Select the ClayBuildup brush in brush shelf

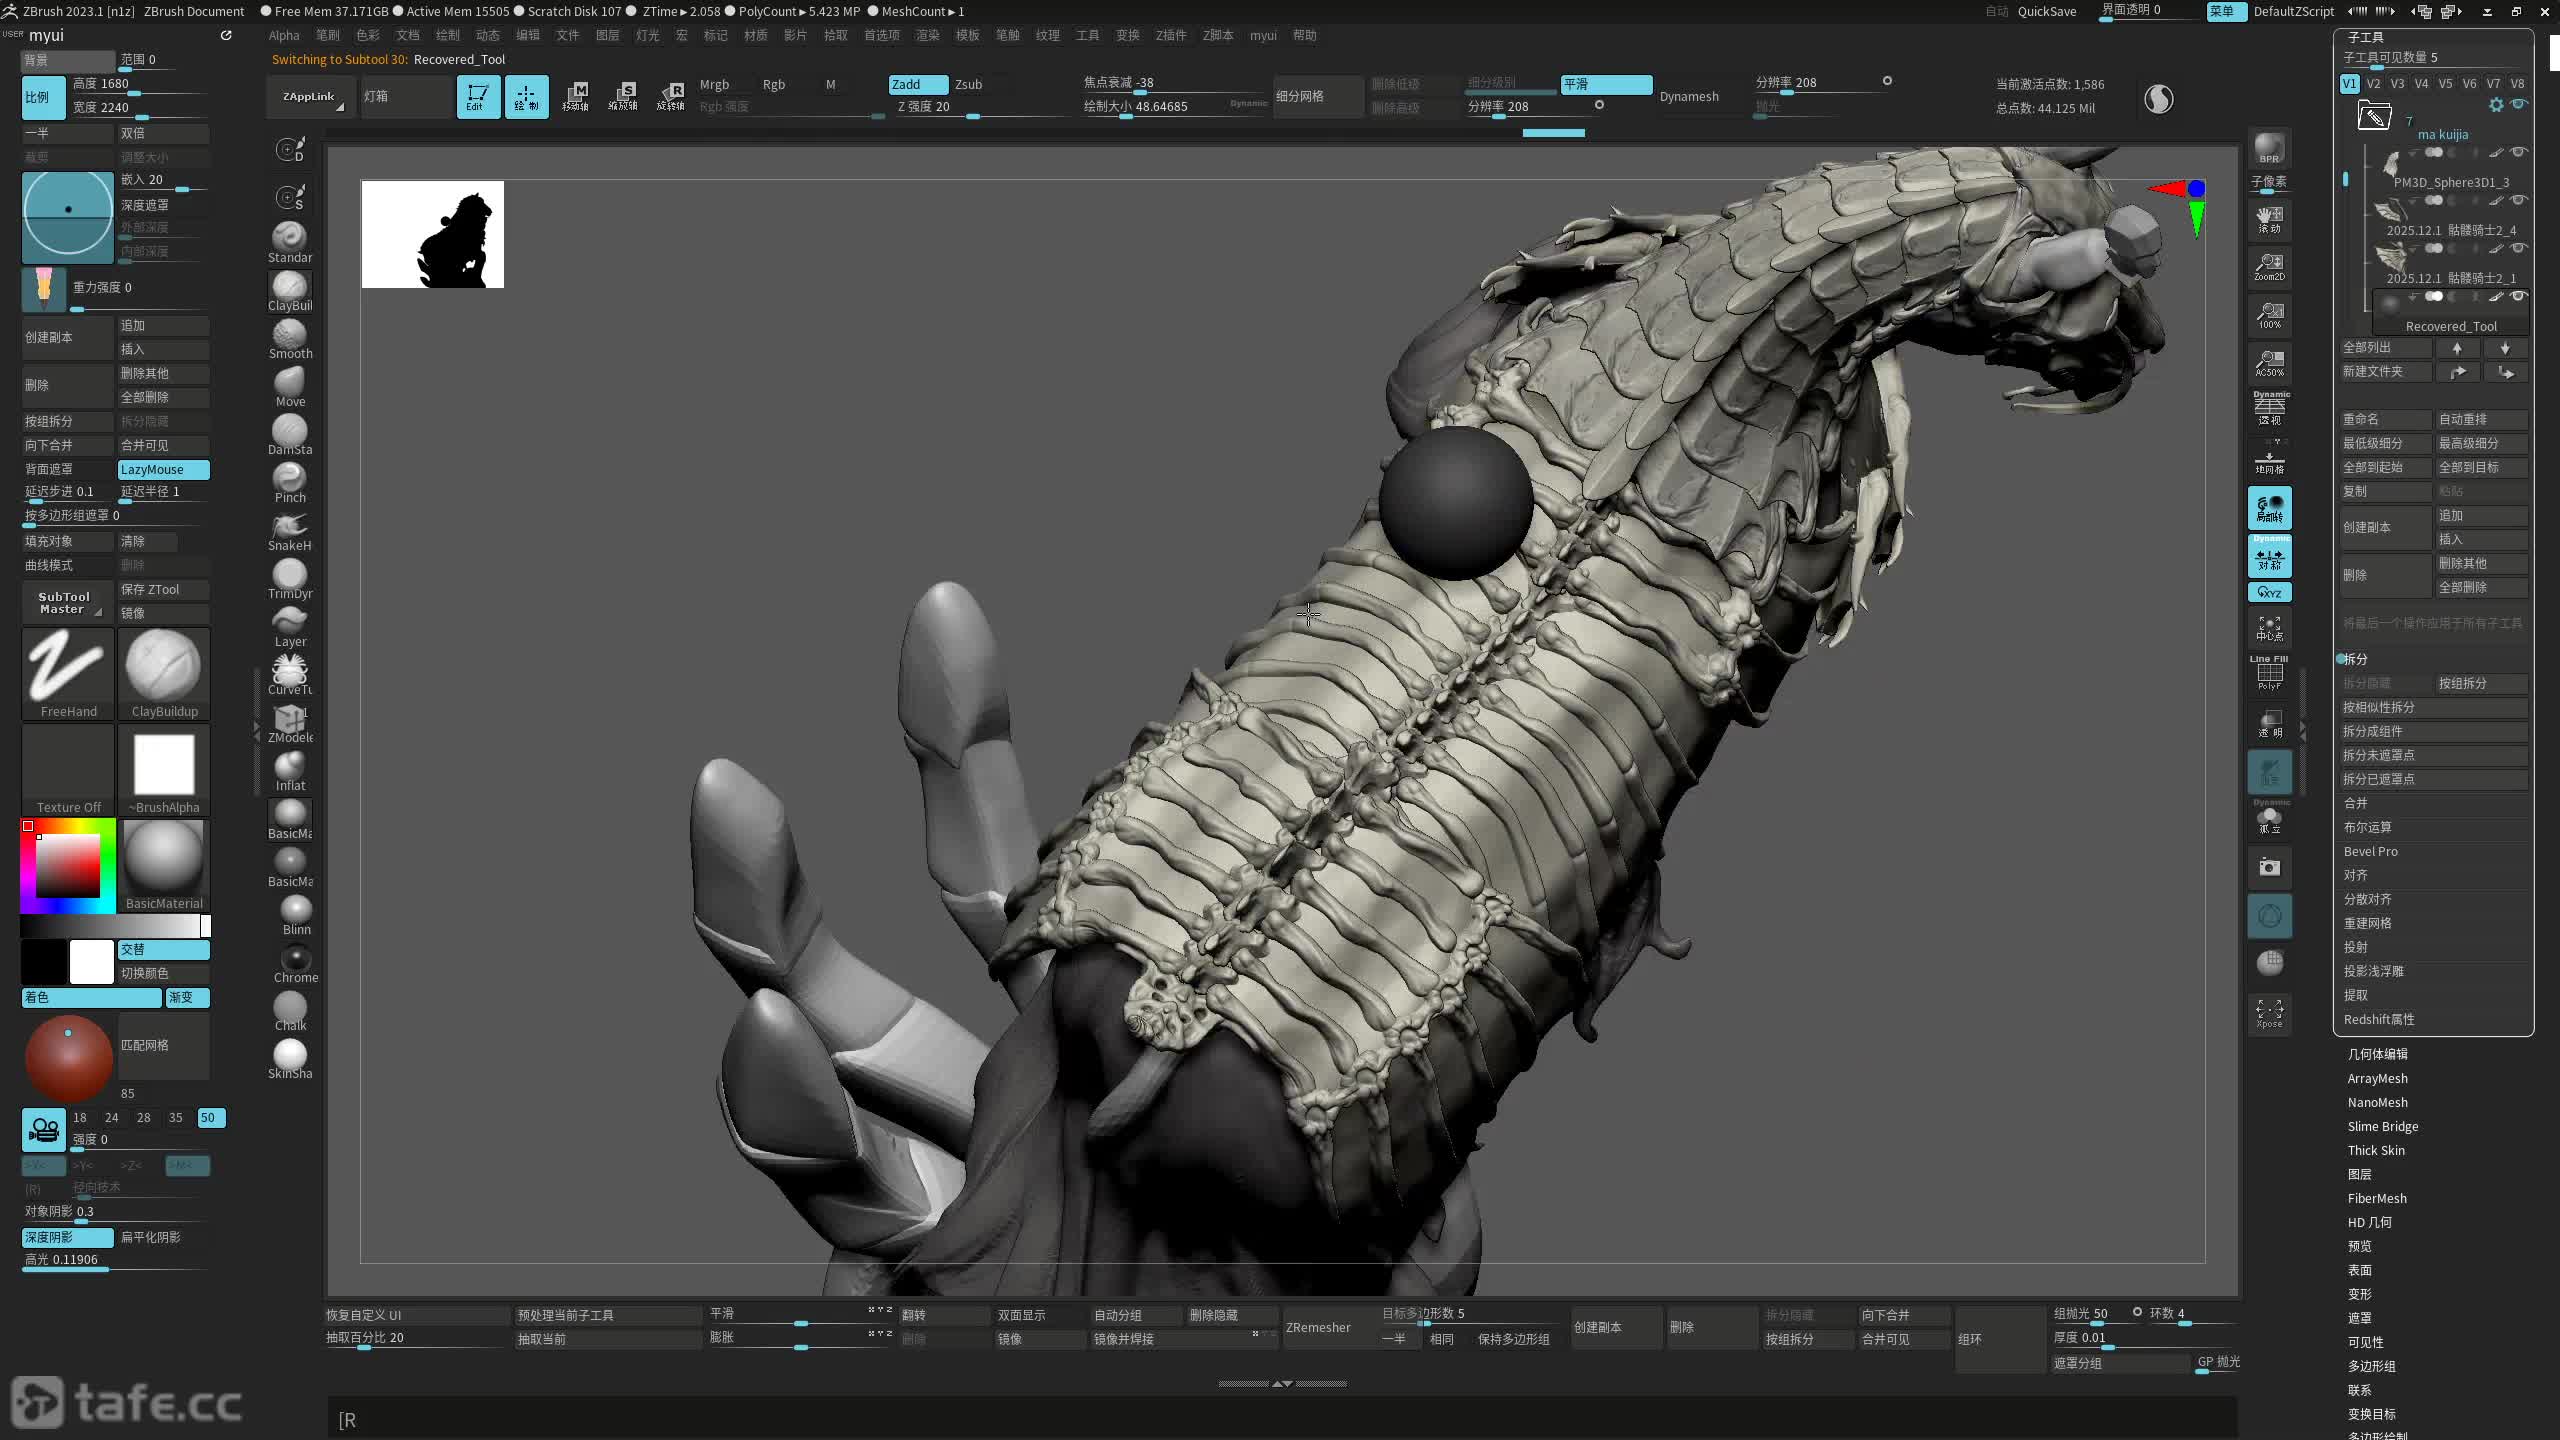click(289, 290)
